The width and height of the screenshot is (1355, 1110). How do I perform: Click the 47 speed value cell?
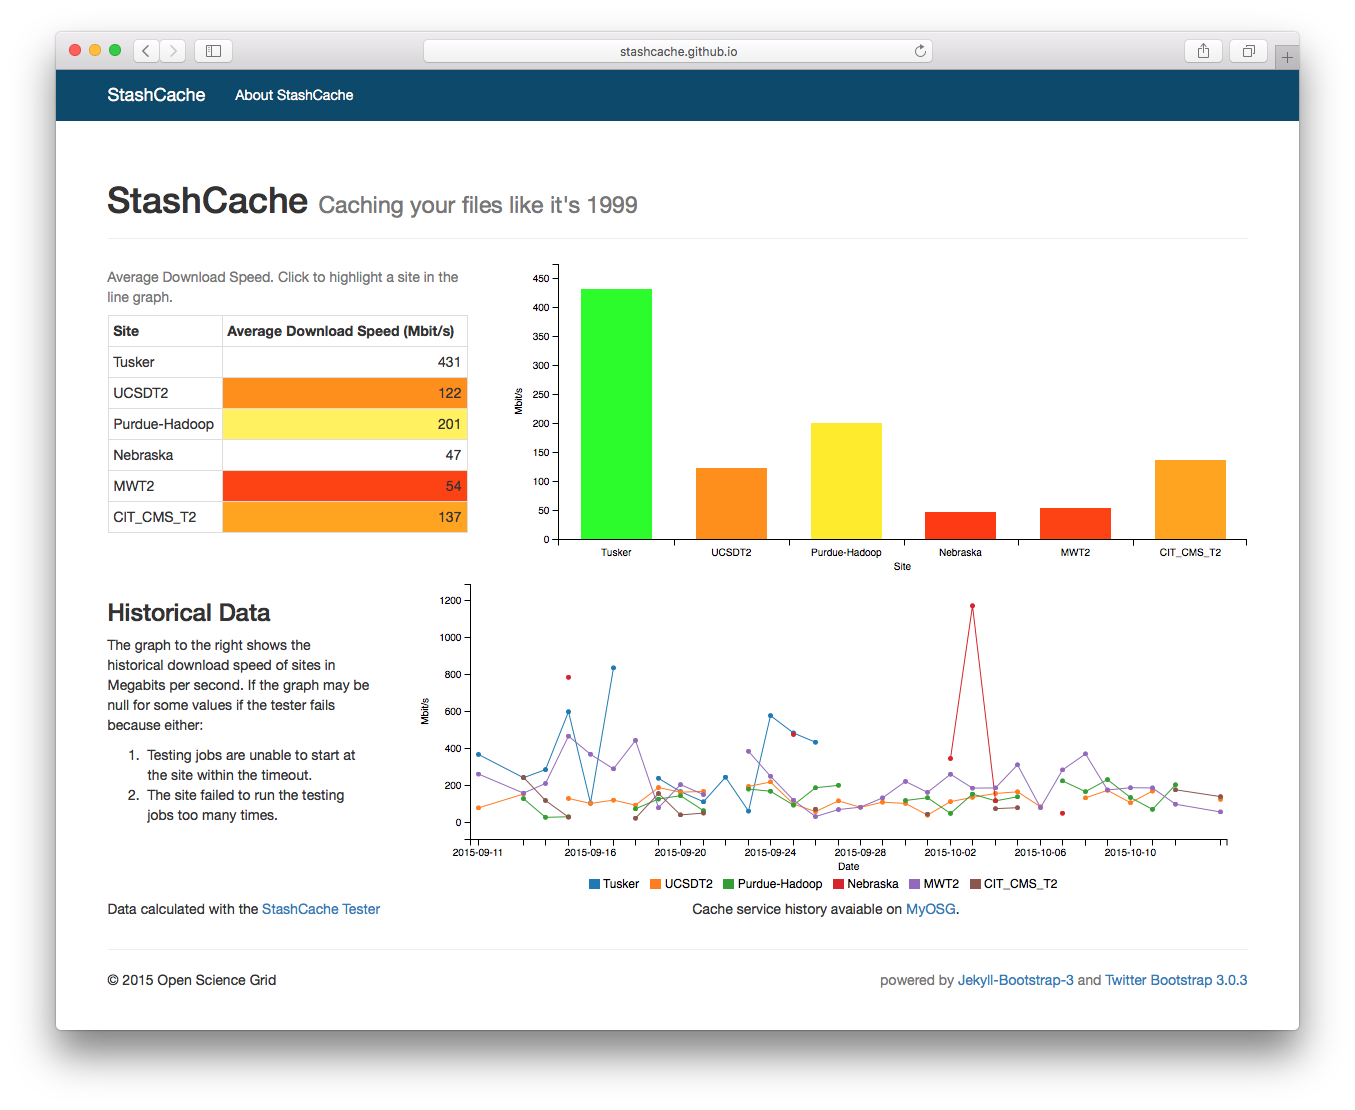[344, 455]
